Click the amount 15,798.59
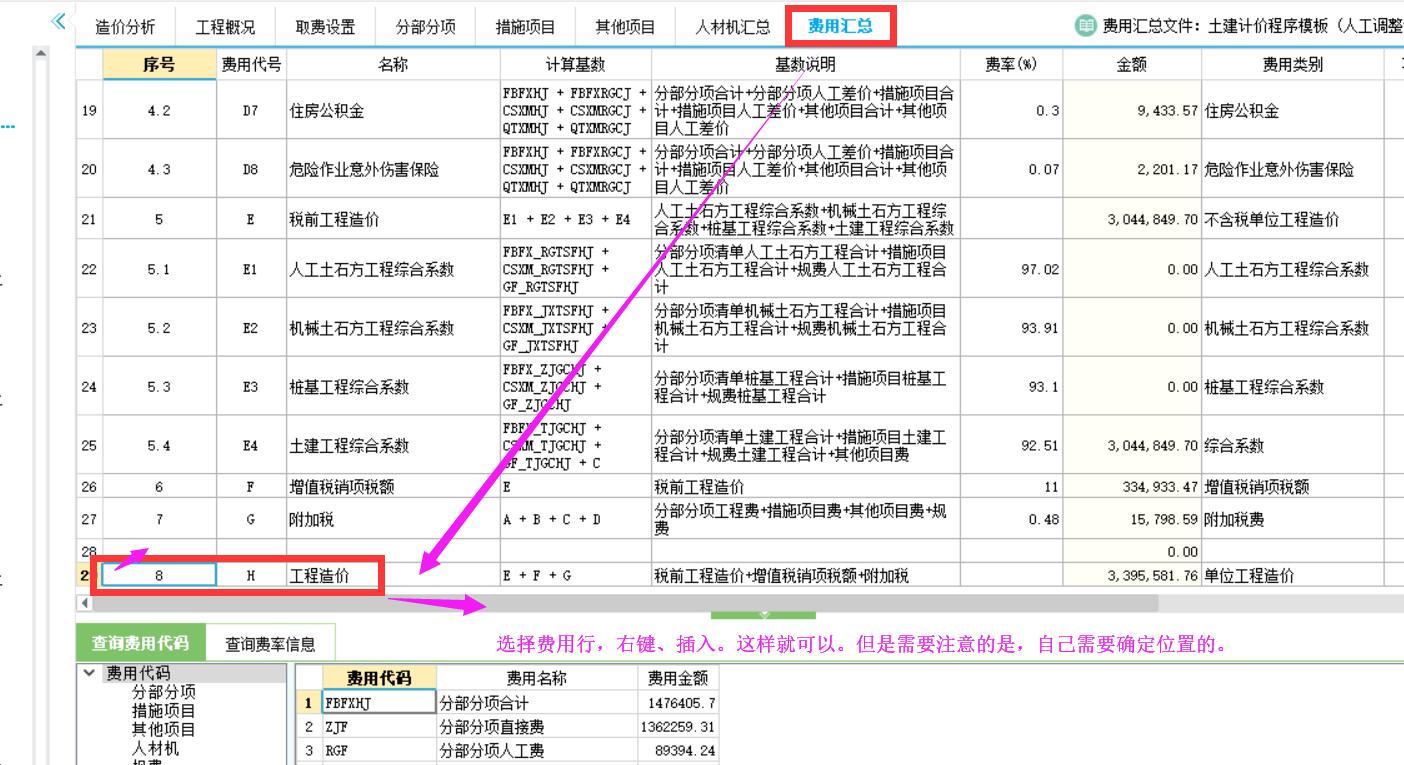 [x=1132, y=519]
